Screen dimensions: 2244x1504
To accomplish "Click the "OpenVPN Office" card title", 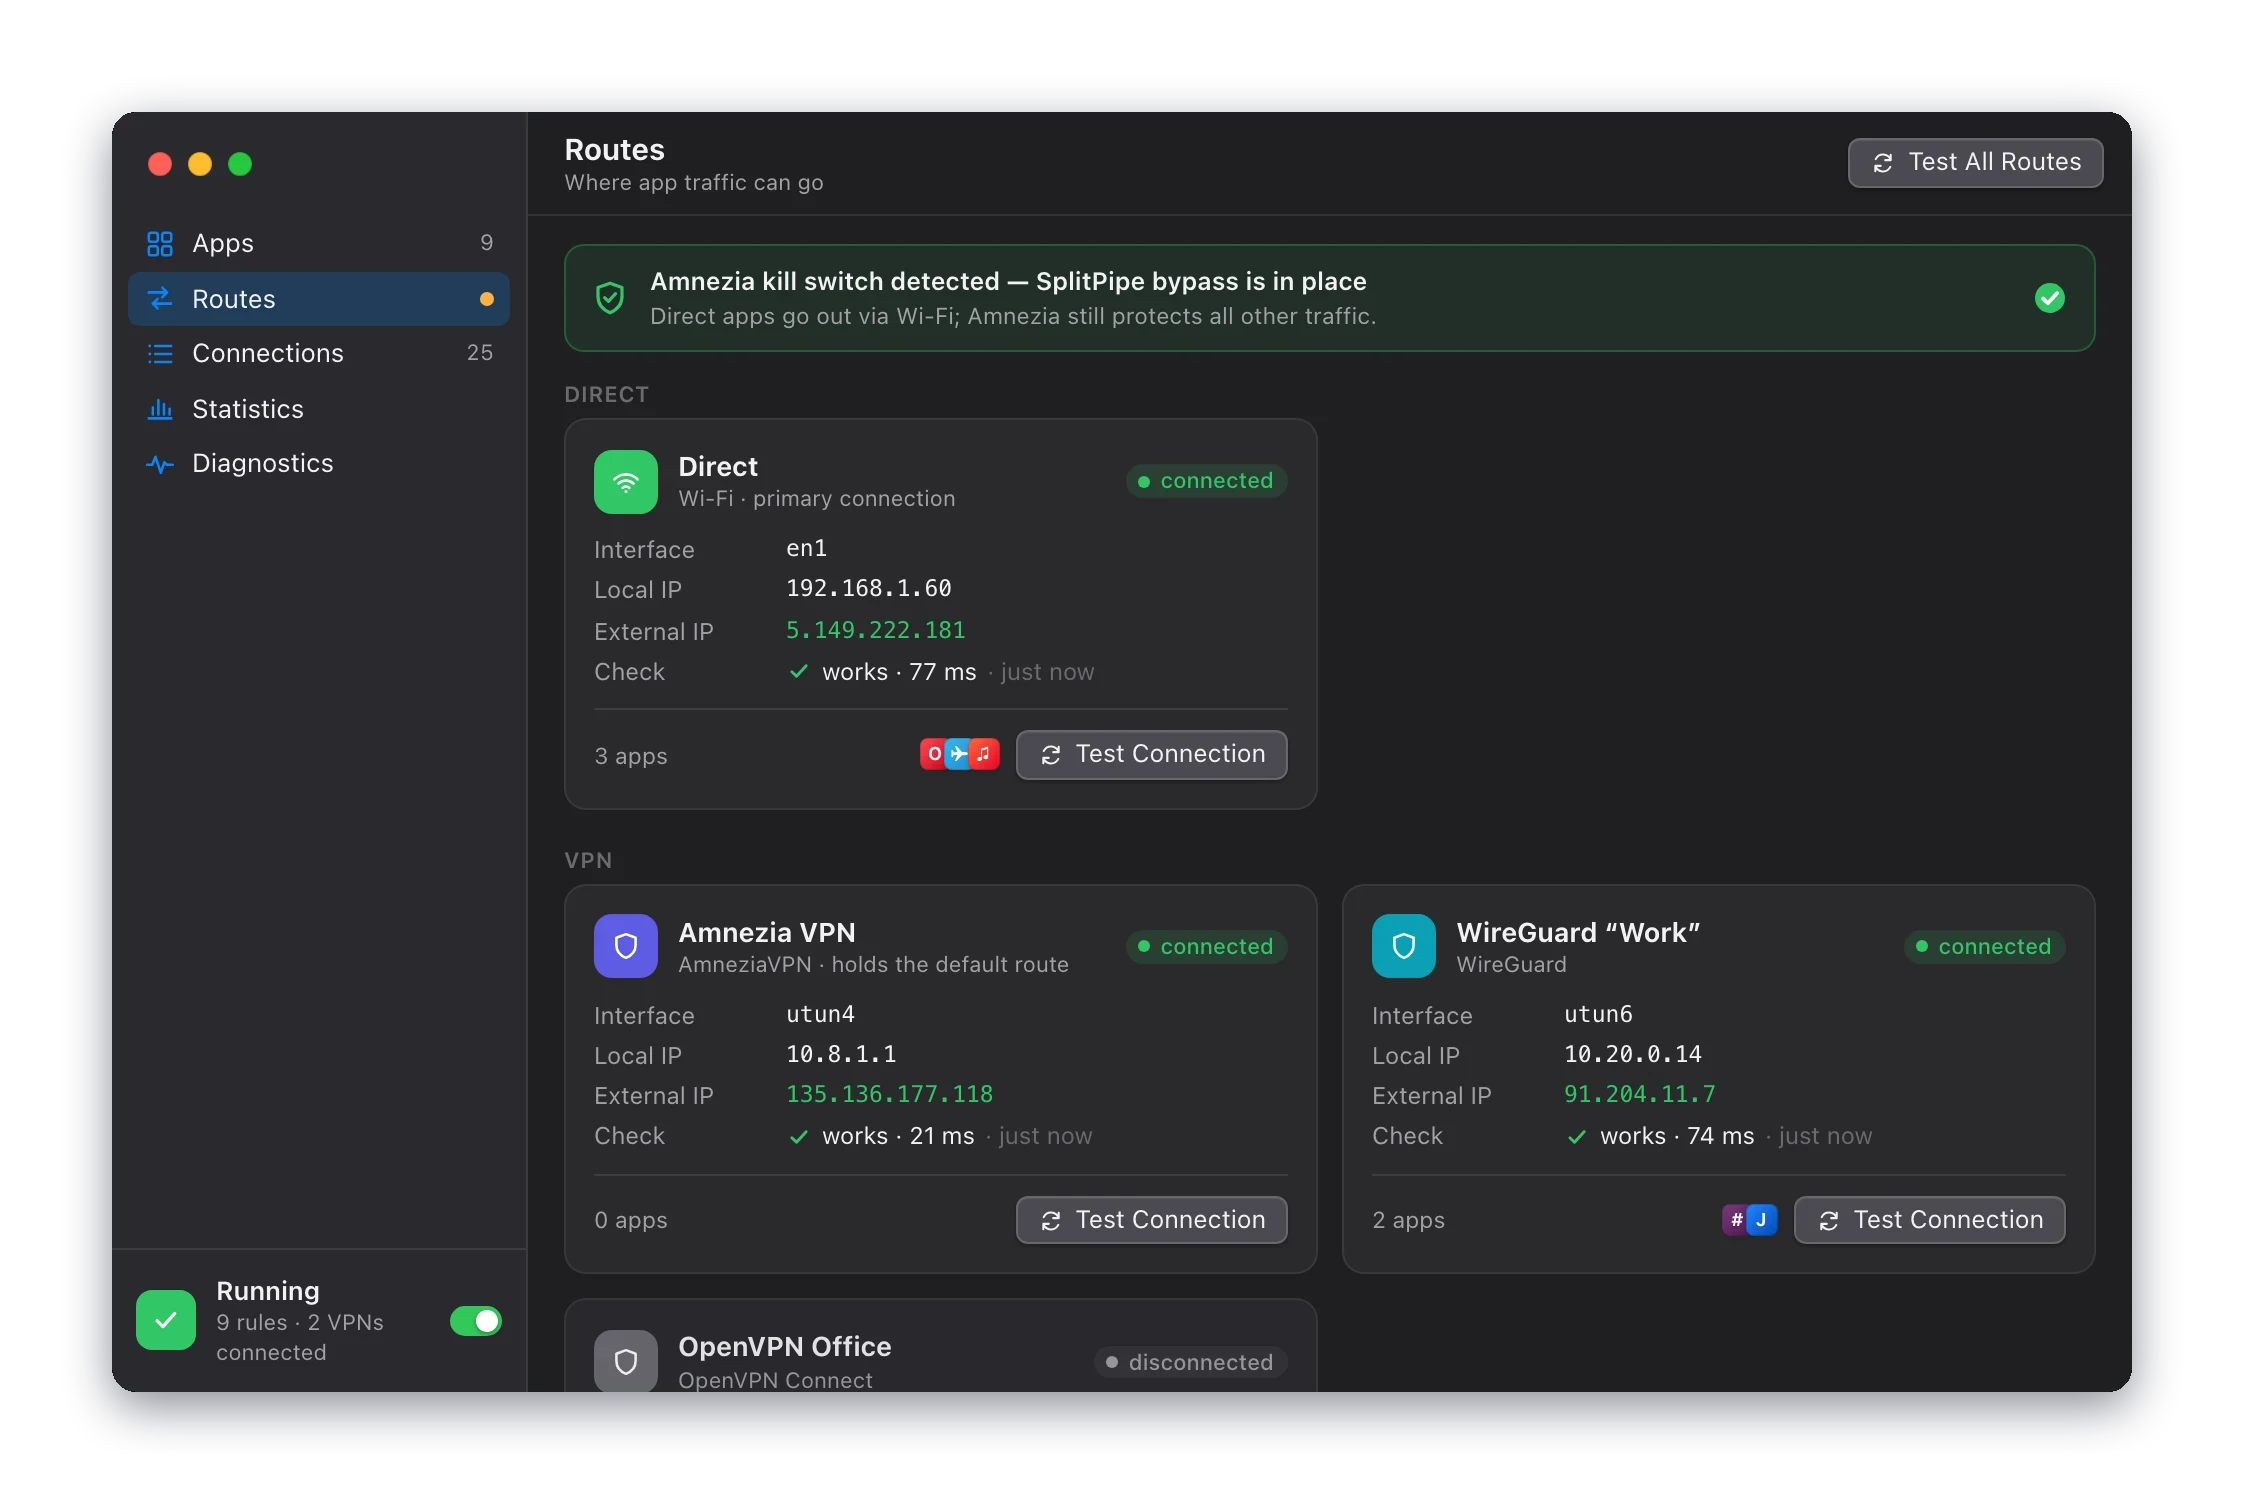I will (x=784, y=1347).
